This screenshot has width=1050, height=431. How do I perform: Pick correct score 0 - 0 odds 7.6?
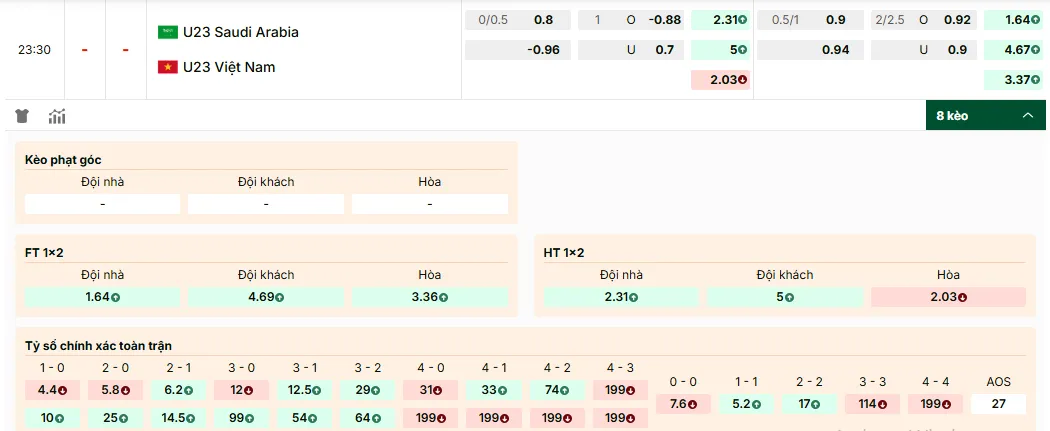pyautogui.click(x=683, y=404)
